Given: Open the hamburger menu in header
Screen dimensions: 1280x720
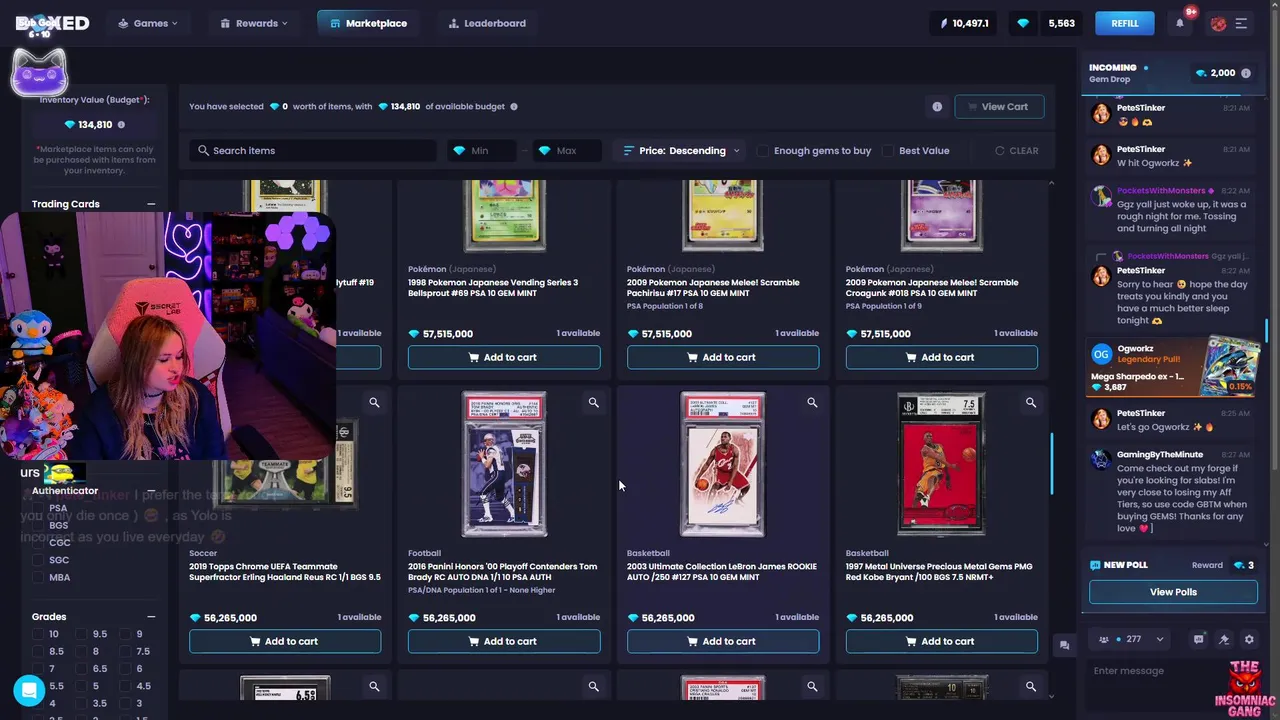Looking at the screenshot, I should click(x=1242, y=23).
